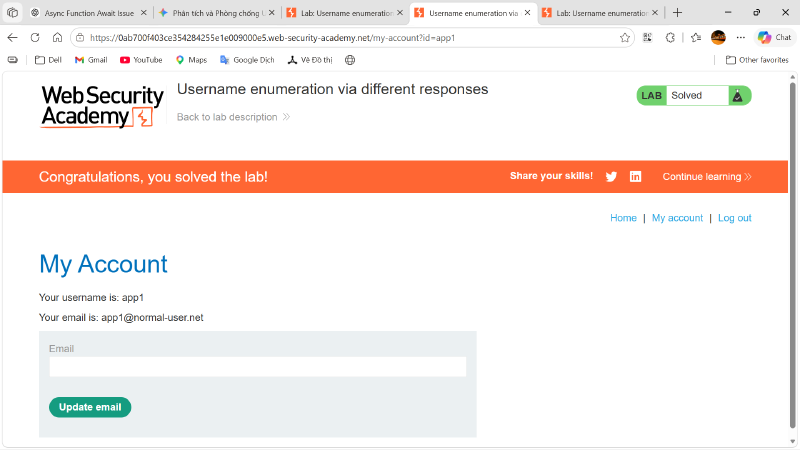The height and width of the screenshot is (450, 800).
Task: Open browser extensions puzzle icon
Action: tap(670, 37)
